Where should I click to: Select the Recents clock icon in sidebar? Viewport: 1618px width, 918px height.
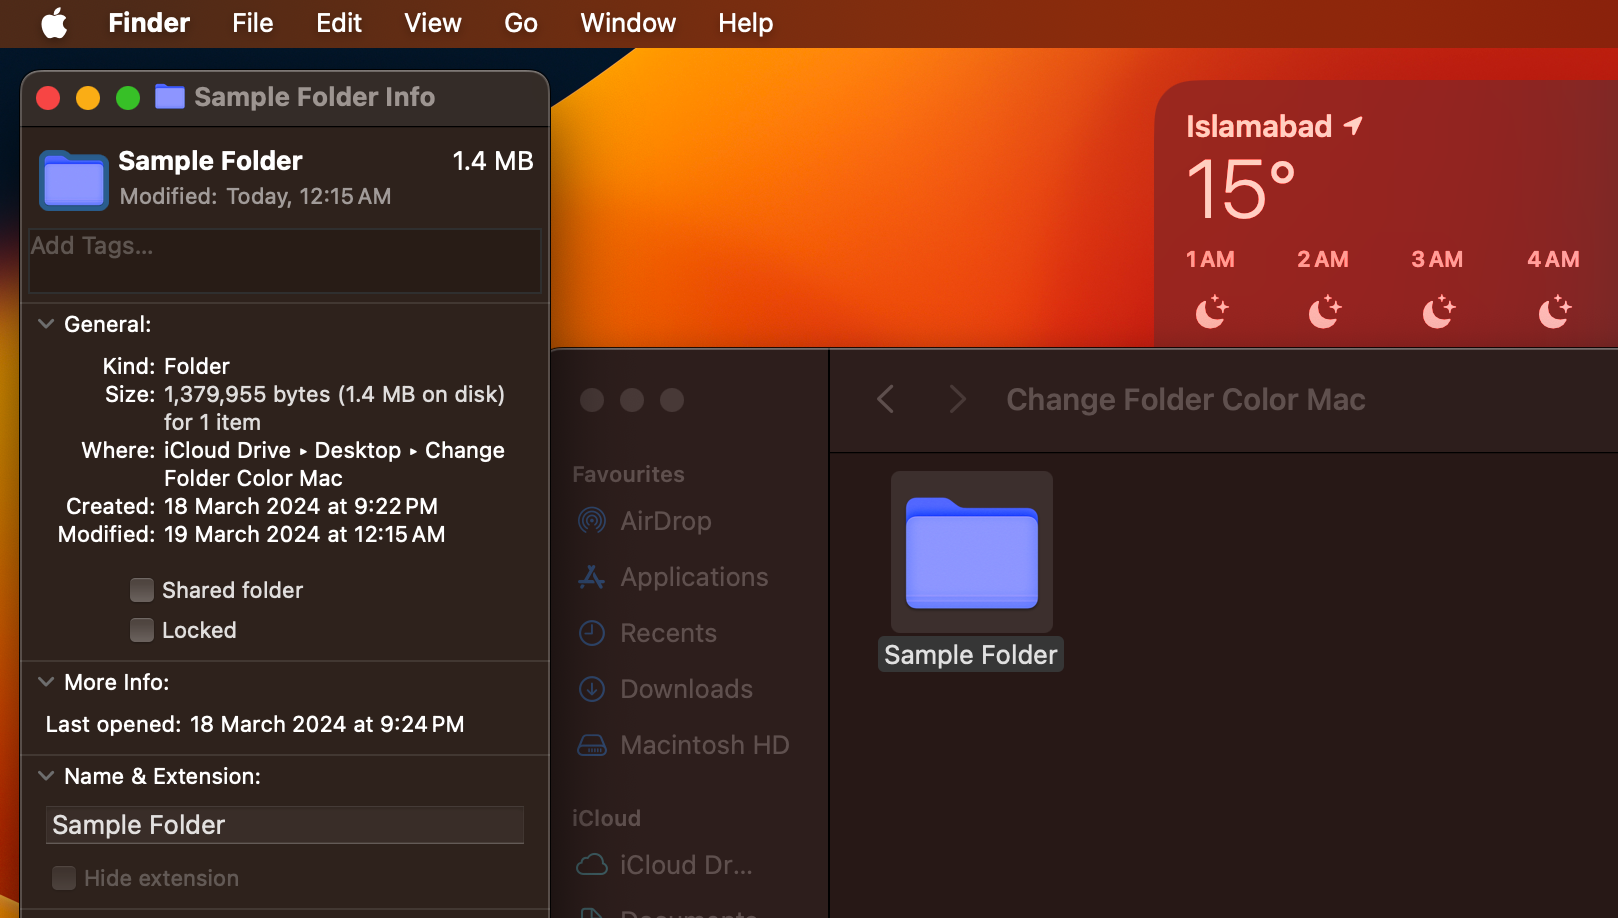click(x=592, y=633)
